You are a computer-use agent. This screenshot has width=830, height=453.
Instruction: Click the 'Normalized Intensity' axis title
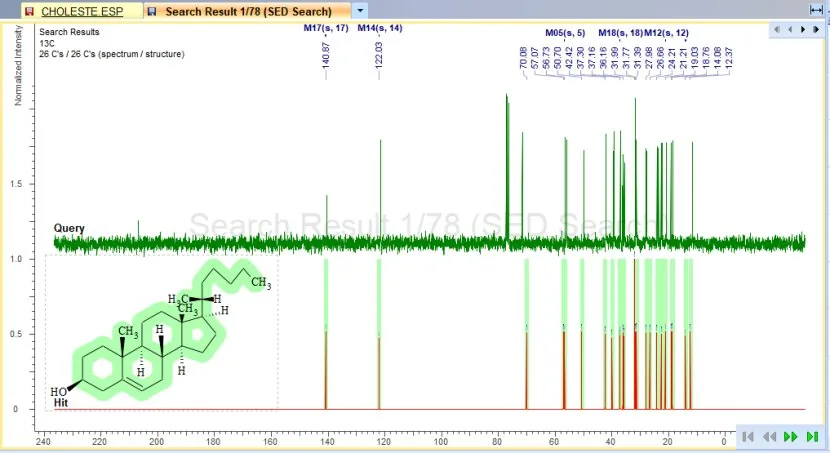point(18,65)
